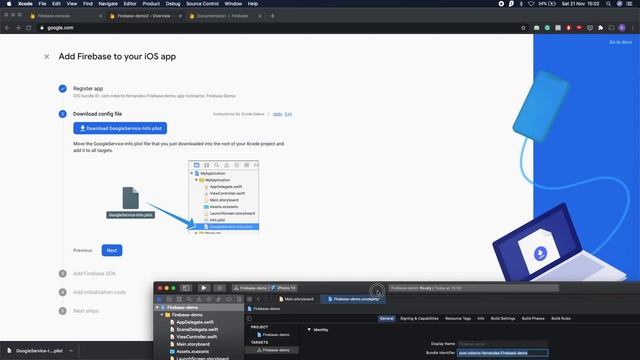Open Xcode Product menu
Screen dimensions: 640x360
coord(151,4)
